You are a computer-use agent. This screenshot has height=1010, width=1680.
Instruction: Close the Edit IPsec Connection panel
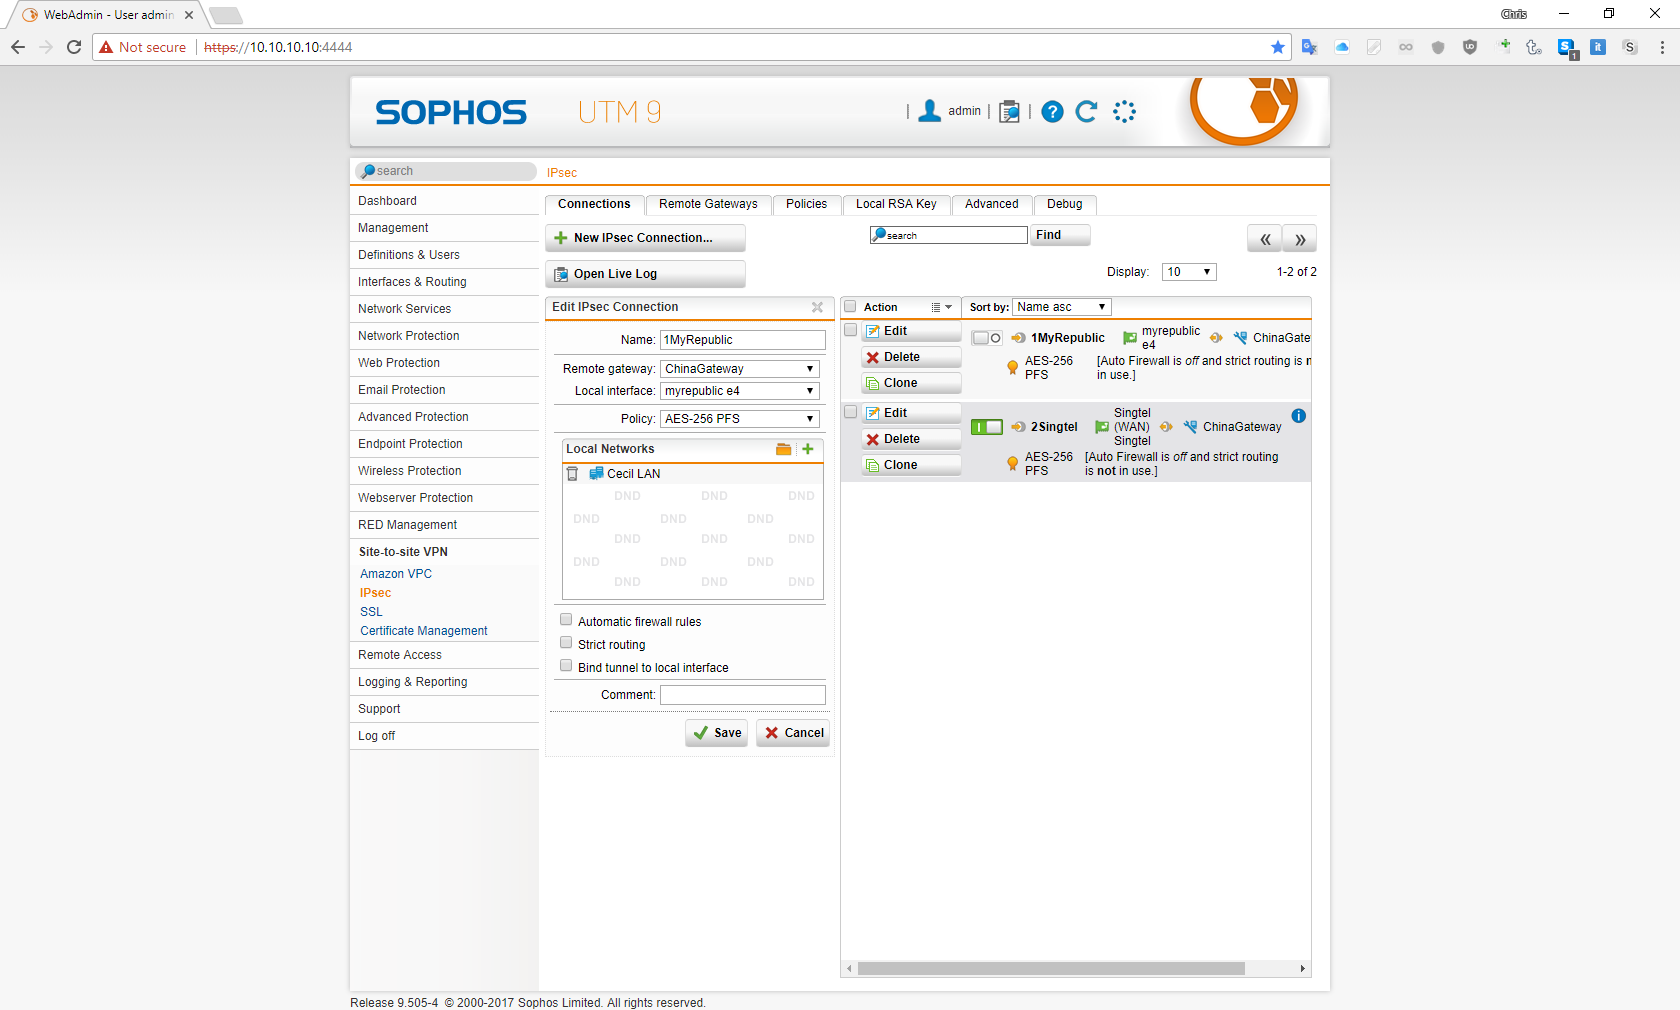(x=817, y=307)
